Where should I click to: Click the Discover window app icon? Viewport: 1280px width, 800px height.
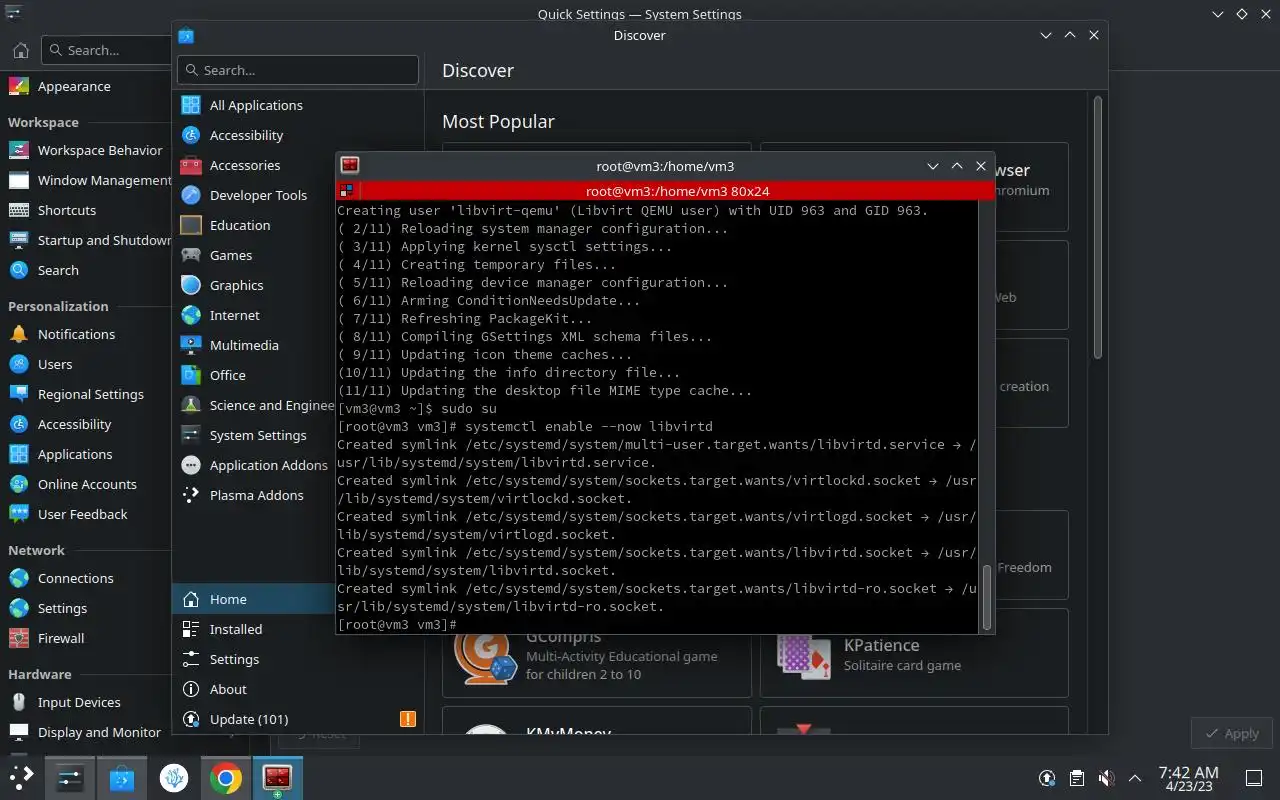185,35
